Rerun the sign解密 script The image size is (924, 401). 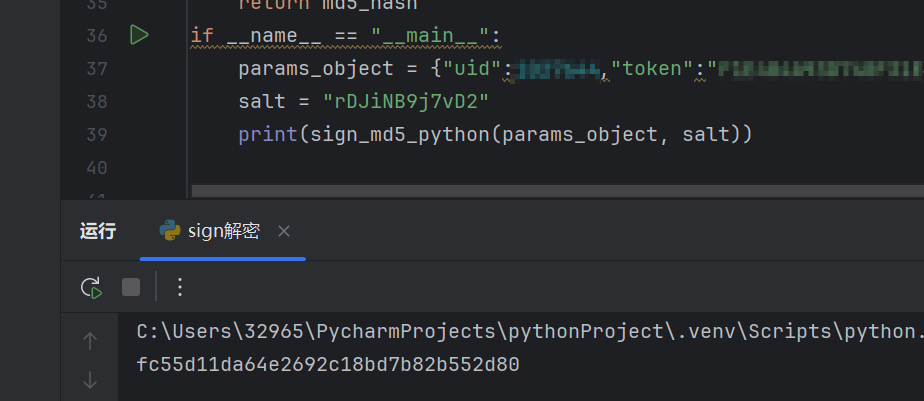(91, 288)
